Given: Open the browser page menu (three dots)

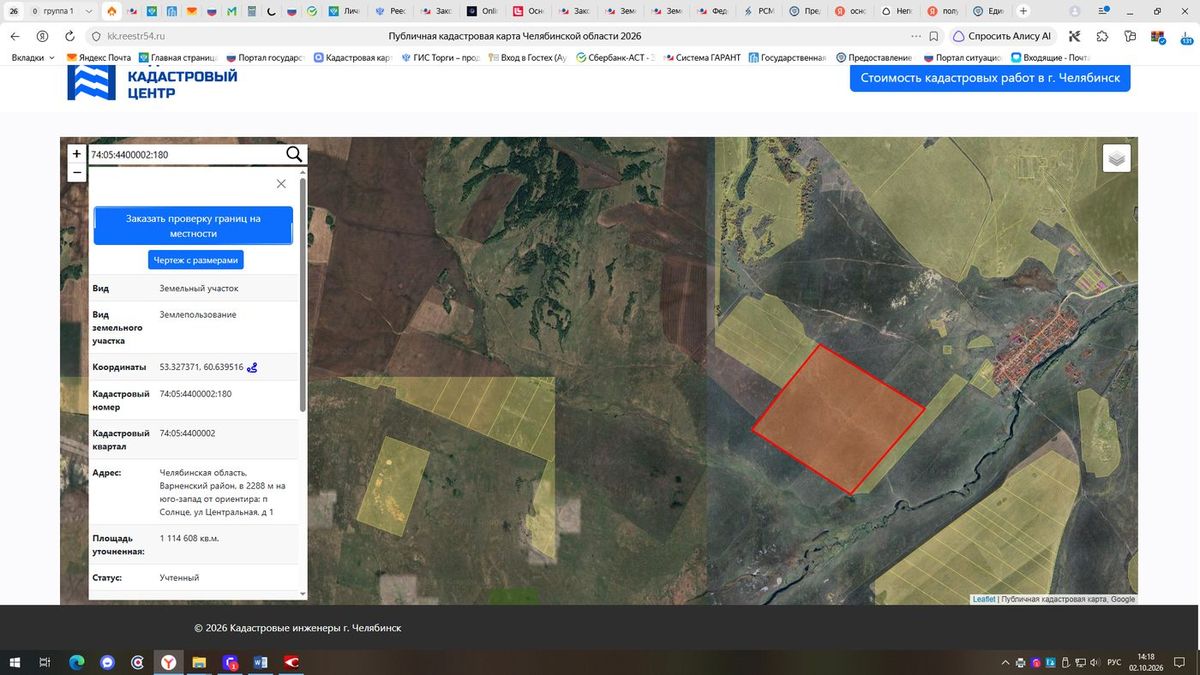Looking at the screenshot, I should (916, 36).
